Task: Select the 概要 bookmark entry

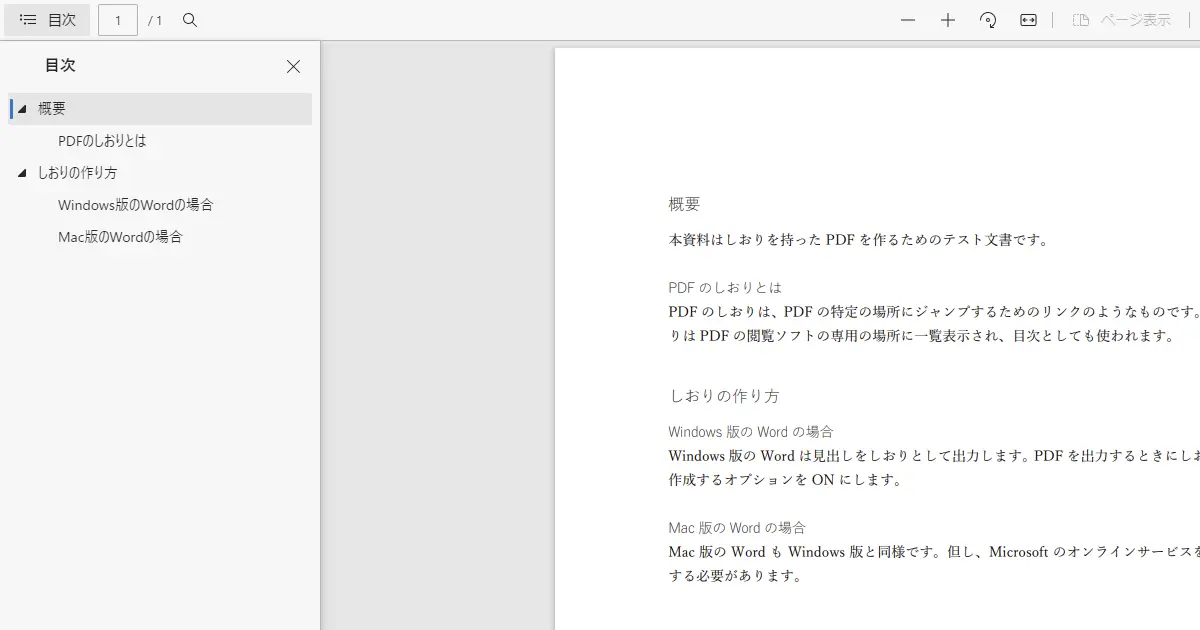Action: [160, 109]
